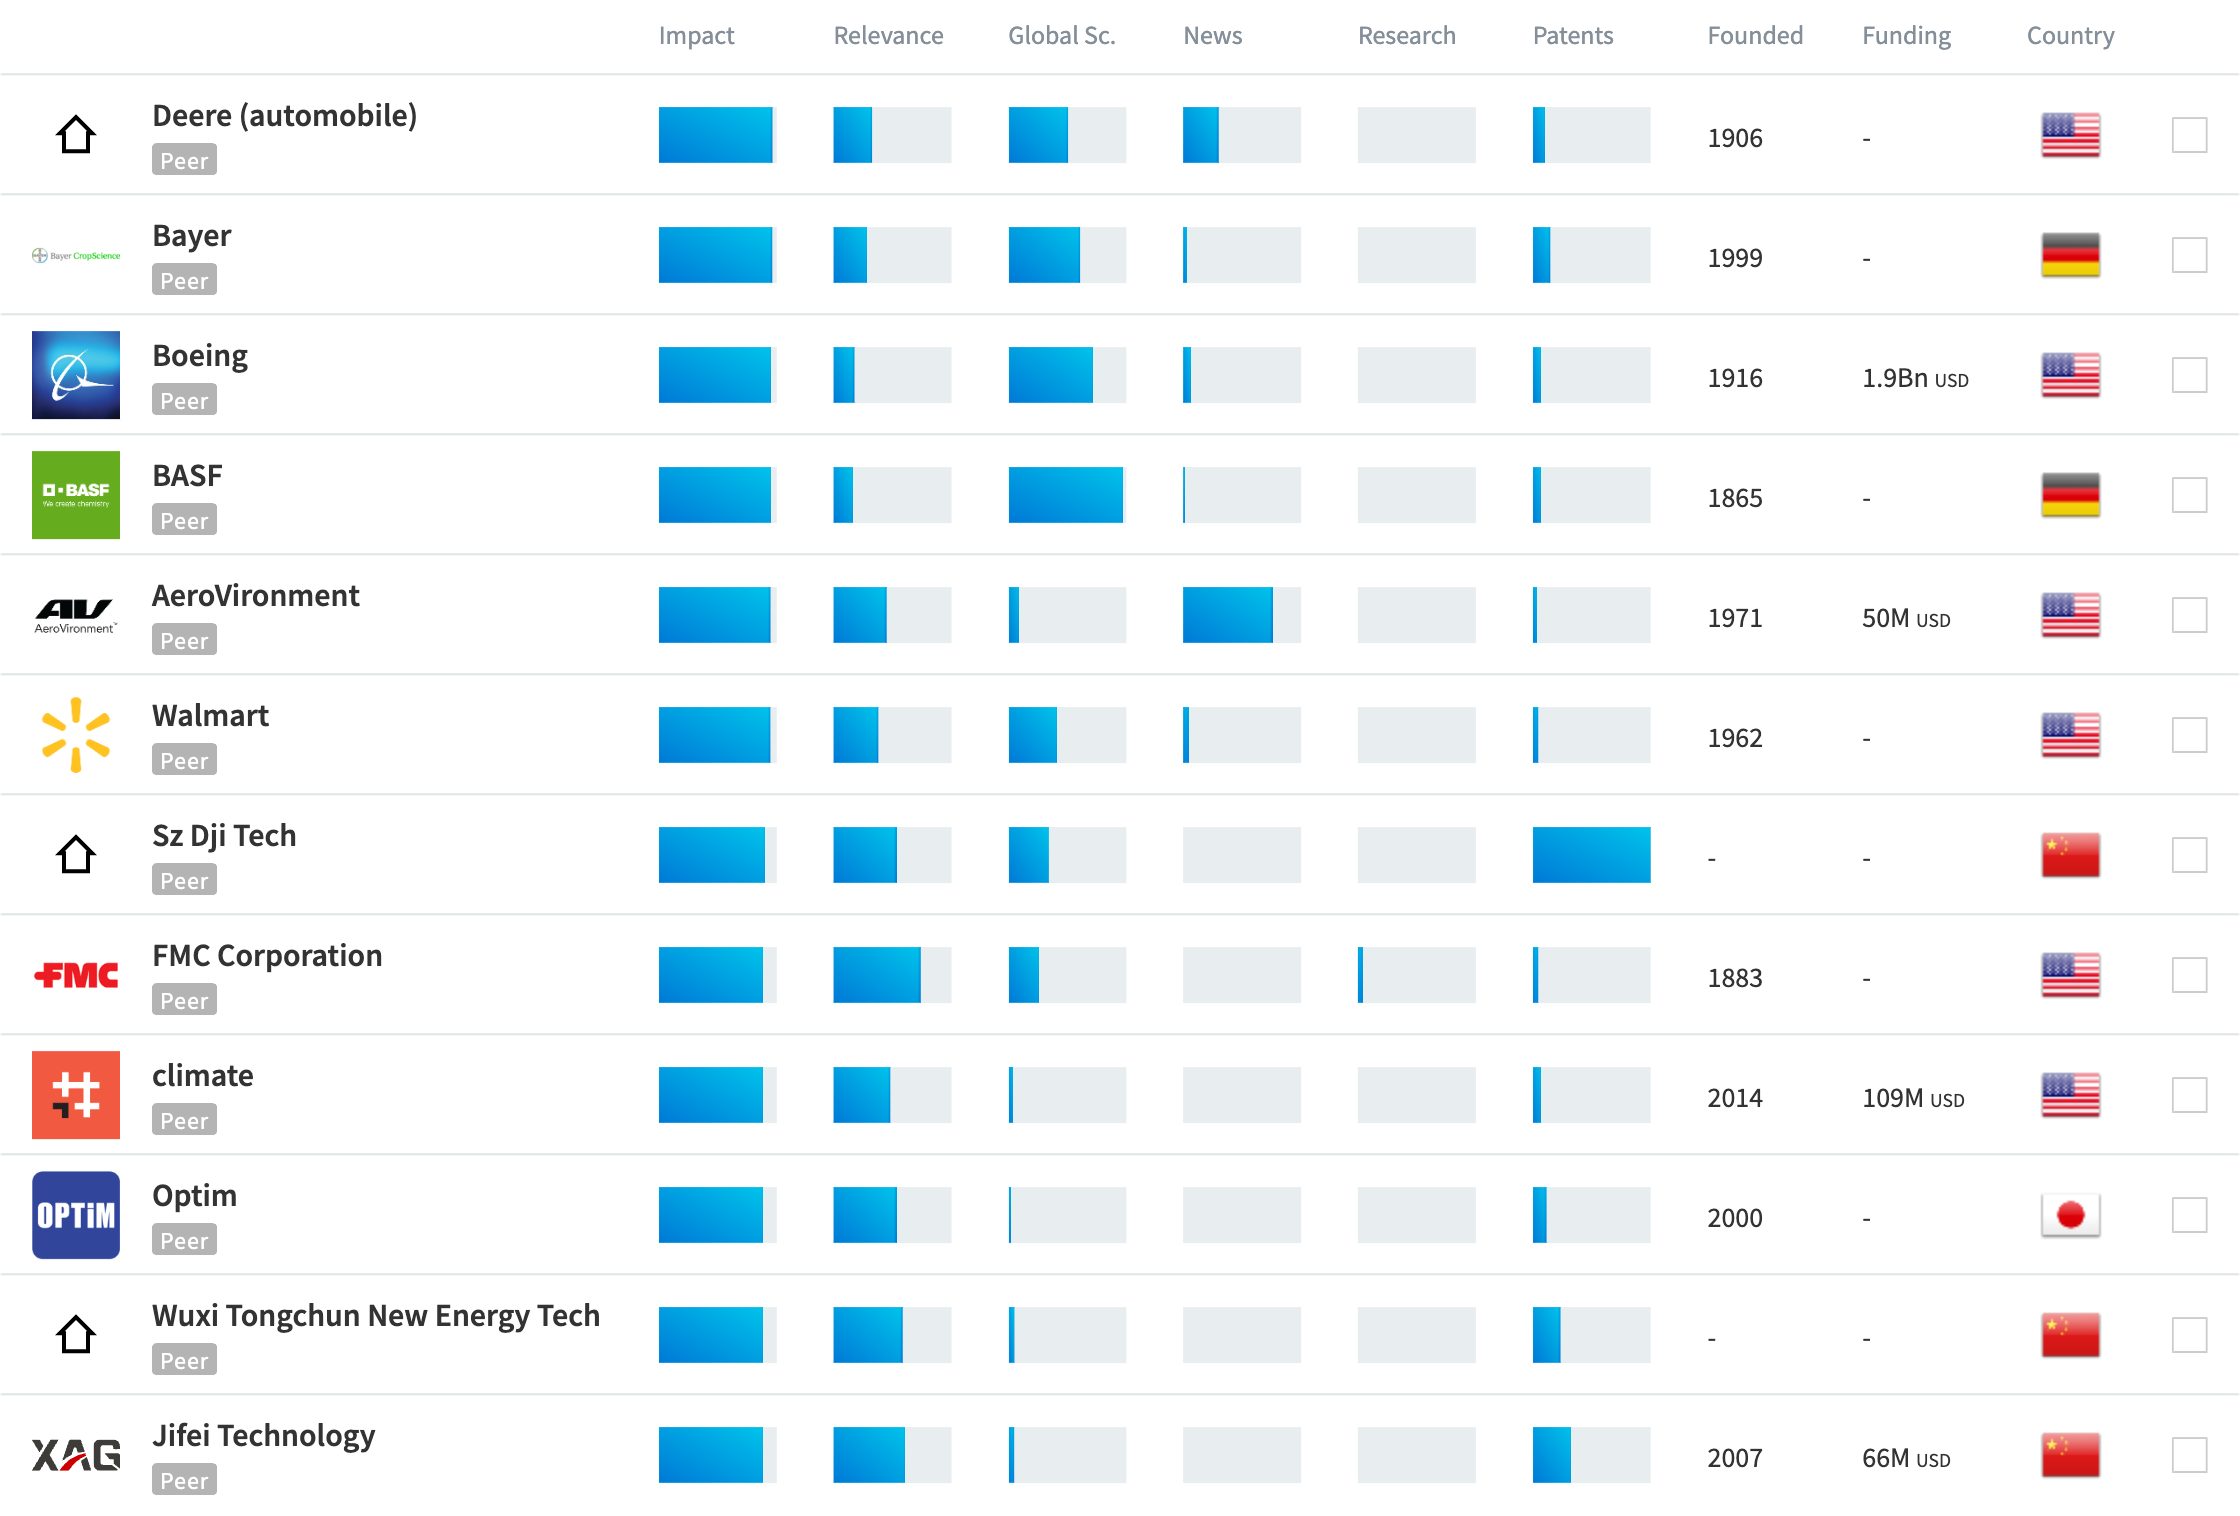Open the XAG Jifei Technology logo
This screenshot has height=1516, width=2240.
point(76,1455)
